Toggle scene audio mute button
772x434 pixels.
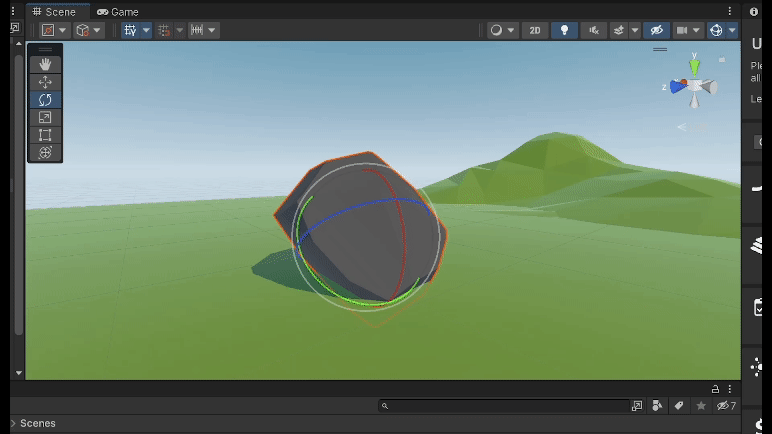(x=594, y=30)
